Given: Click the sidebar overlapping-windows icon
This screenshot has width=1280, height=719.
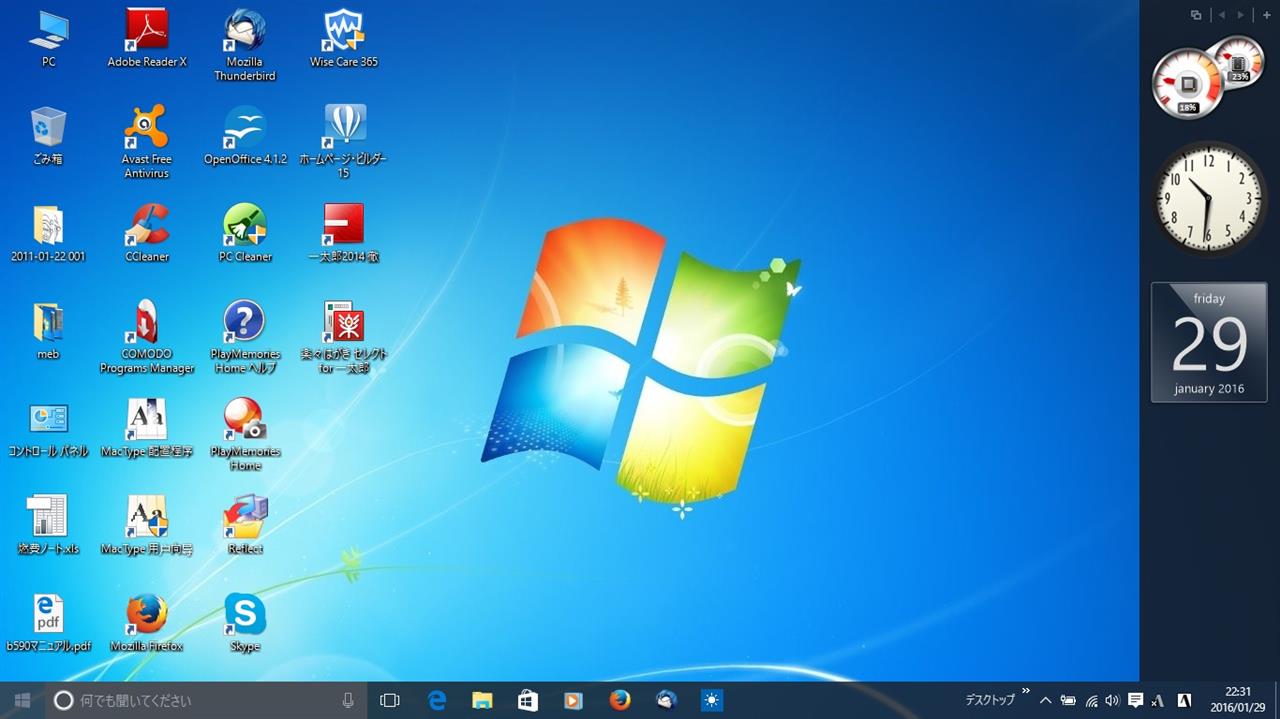Looking at the screenshot, I should (1195, 15).
